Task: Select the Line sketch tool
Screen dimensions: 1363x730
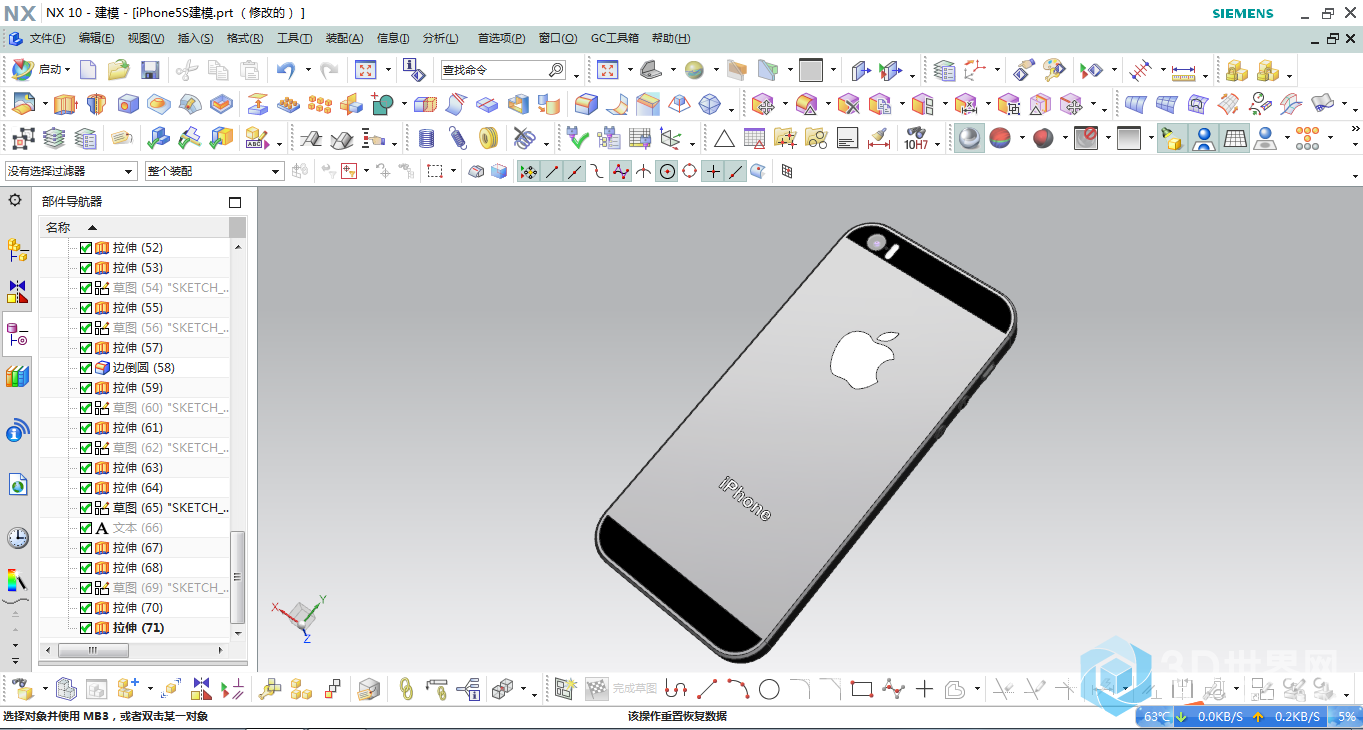Action: pos(707,688)
